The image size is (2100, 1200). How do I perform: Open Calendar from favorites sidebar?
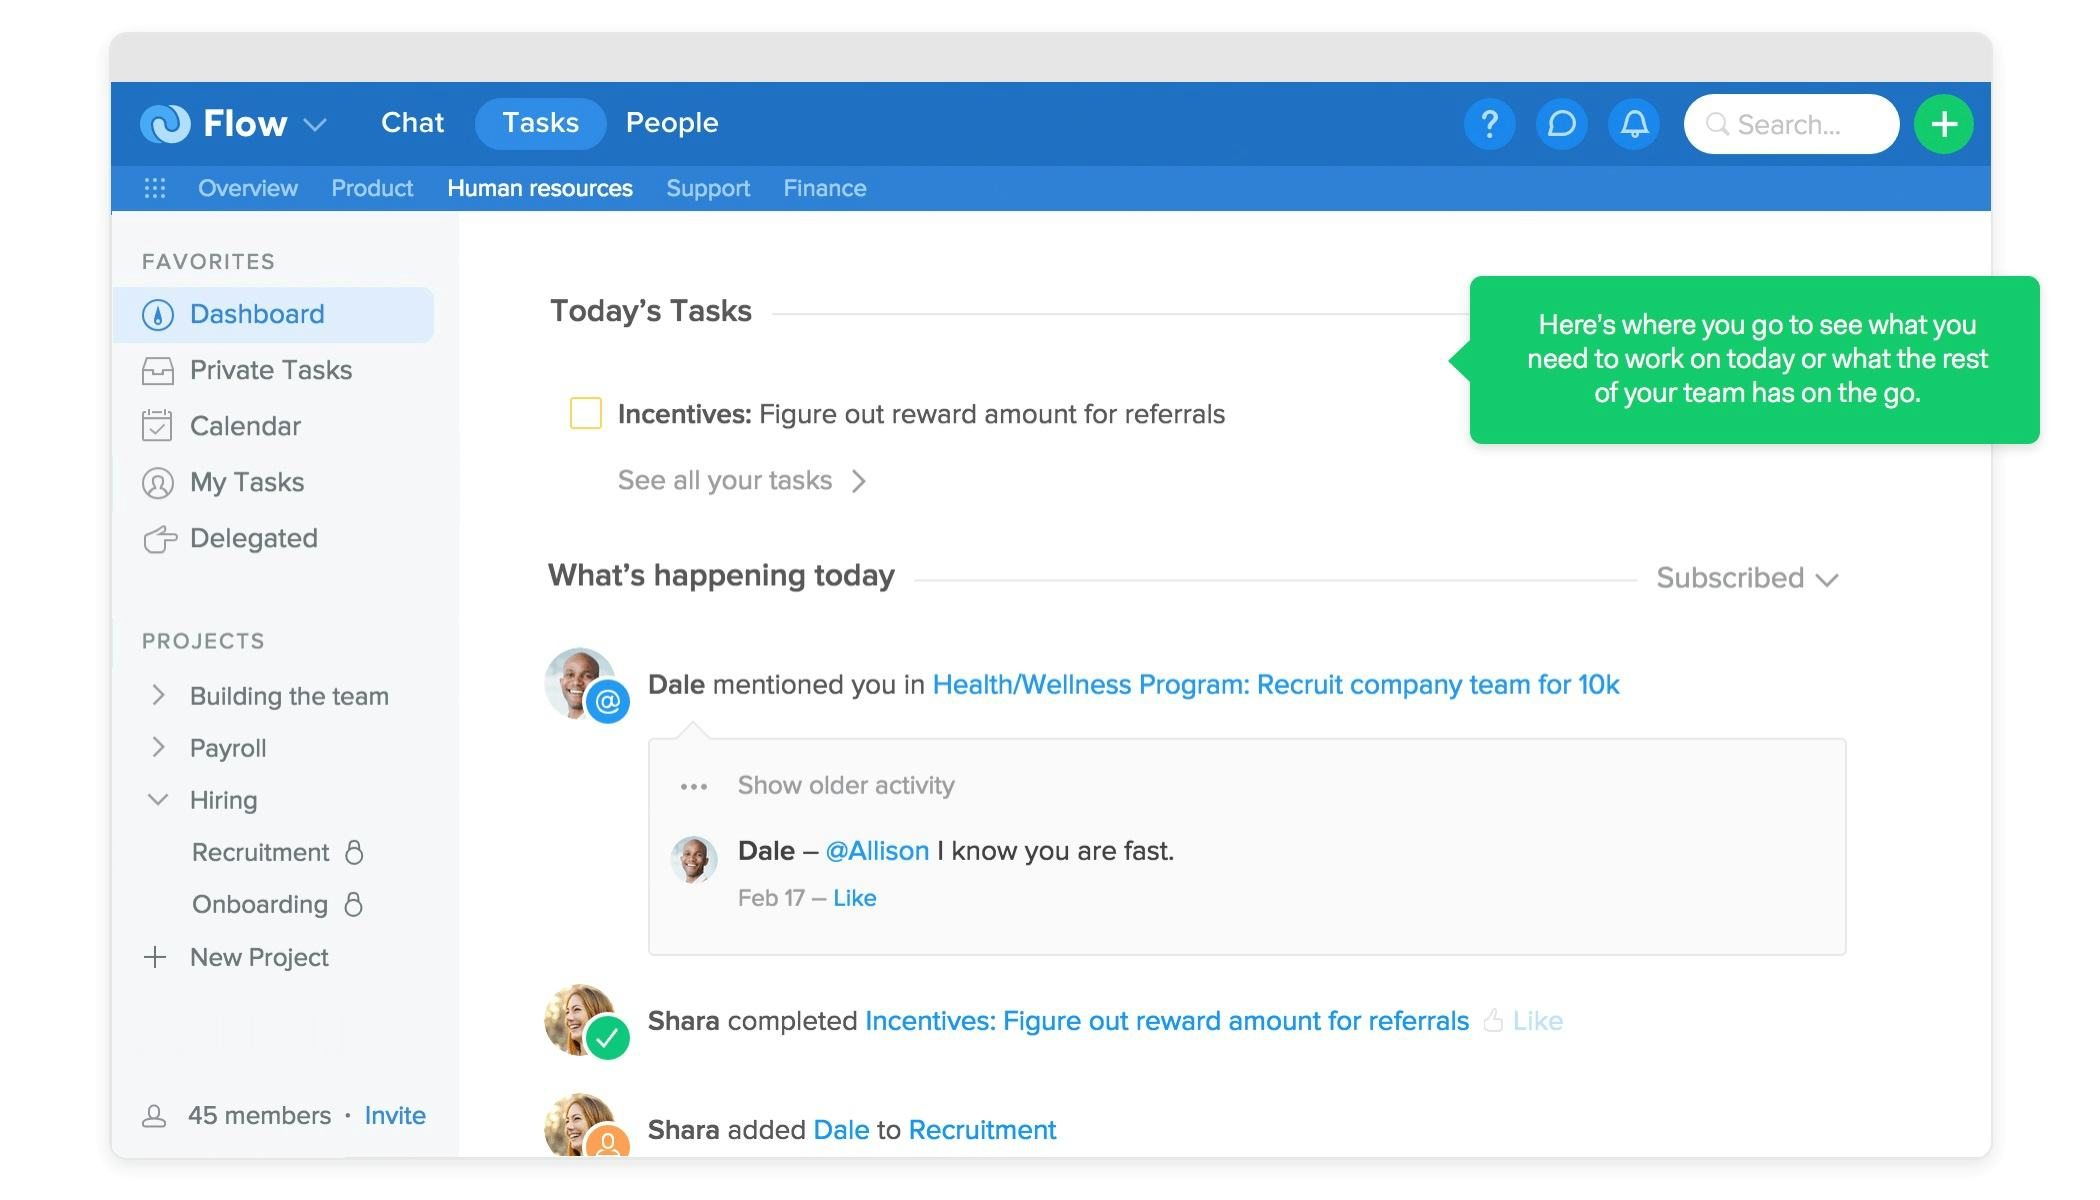click(x=245, y=426)
